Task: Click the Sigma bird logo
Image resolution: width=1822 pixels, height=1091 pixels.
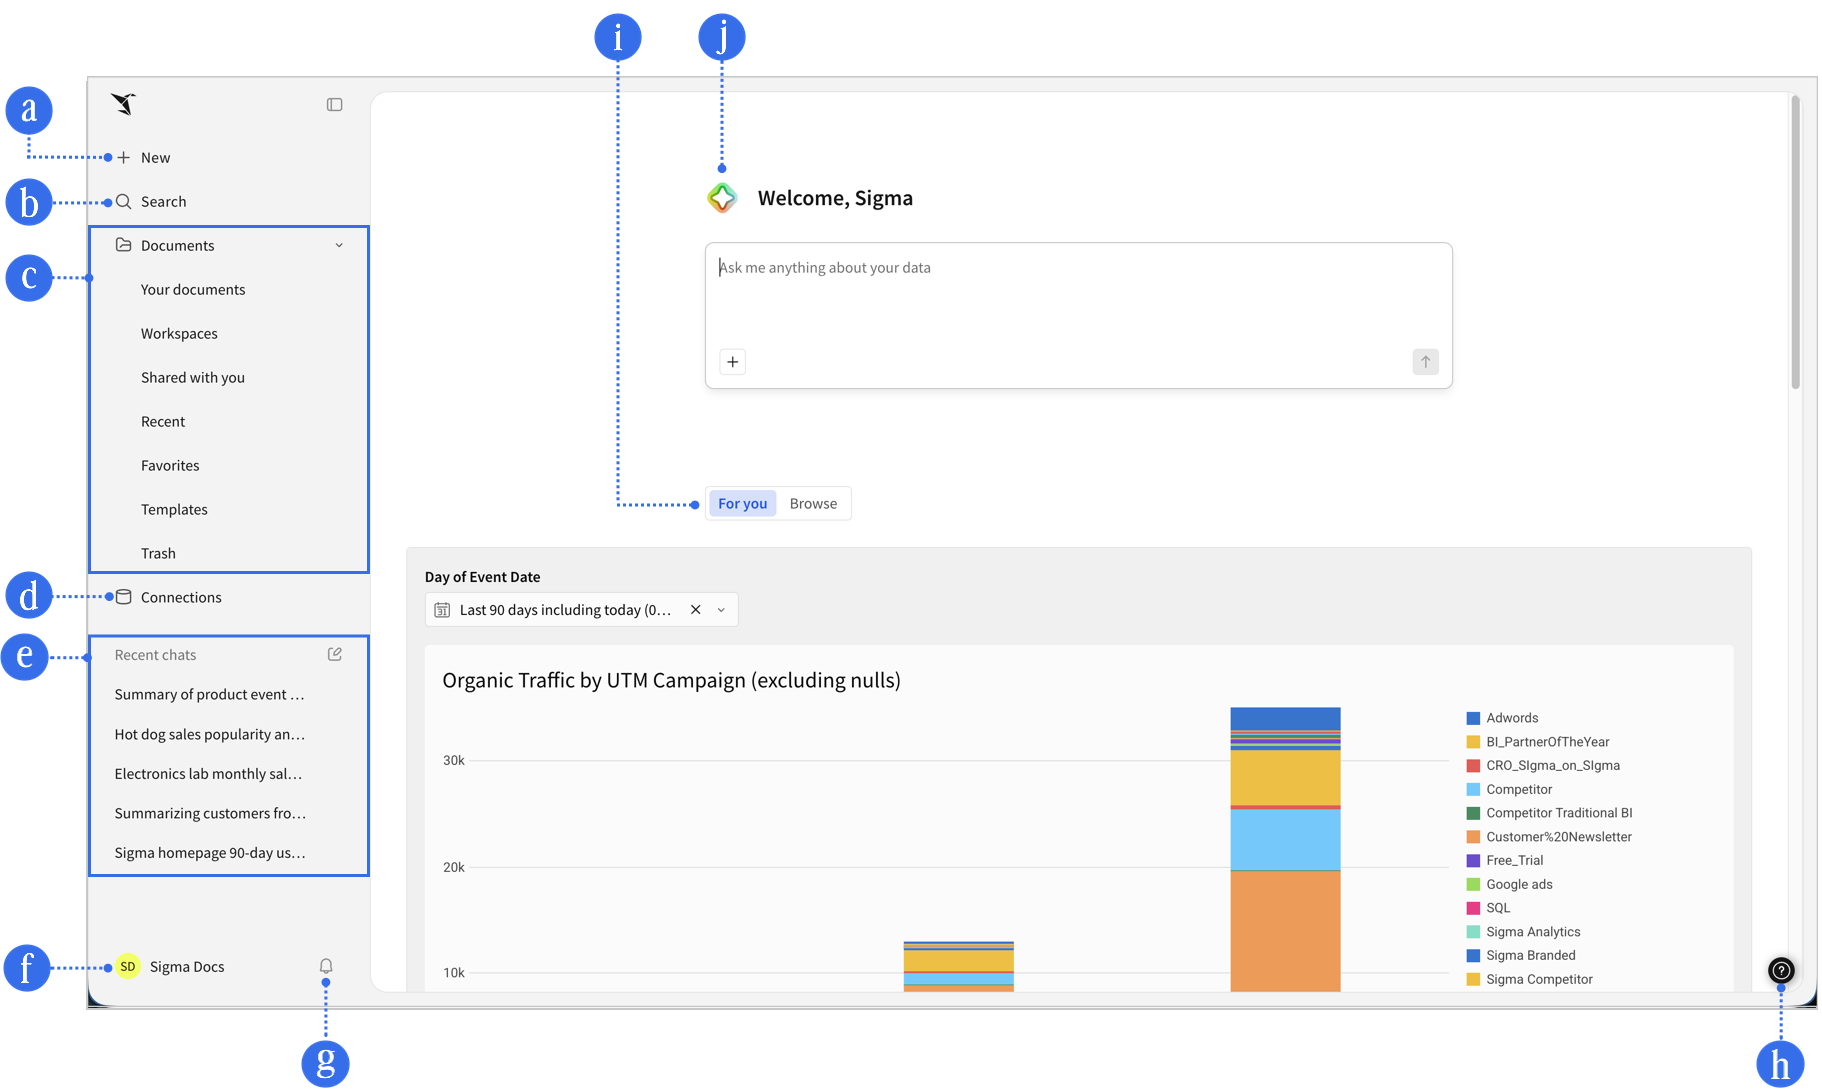Action: point(124,104)
